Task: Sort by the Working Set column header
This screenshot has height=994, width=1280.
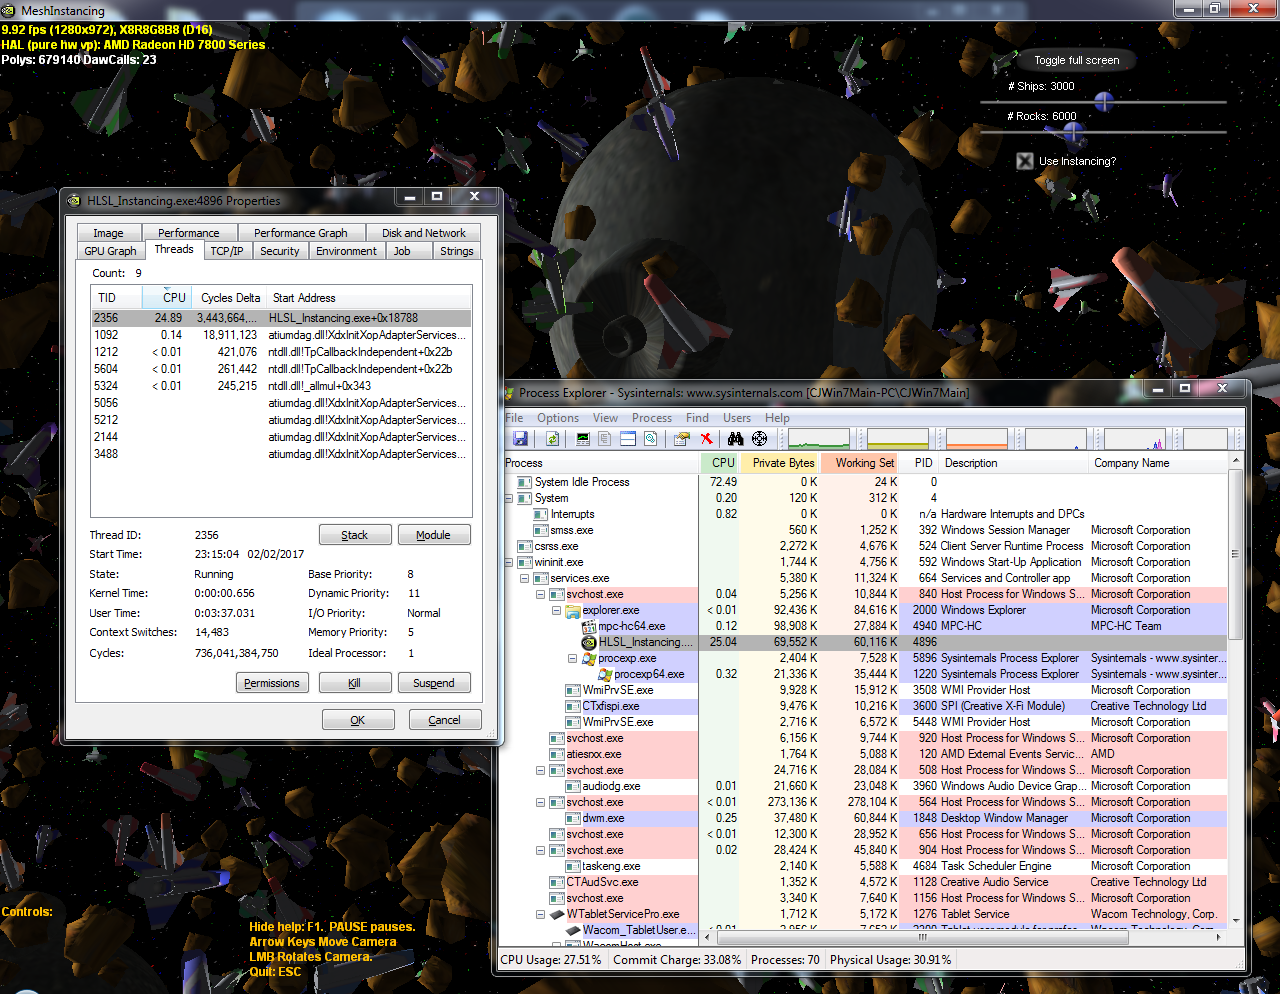Action: pyautogui.click(x=861, y=463)
